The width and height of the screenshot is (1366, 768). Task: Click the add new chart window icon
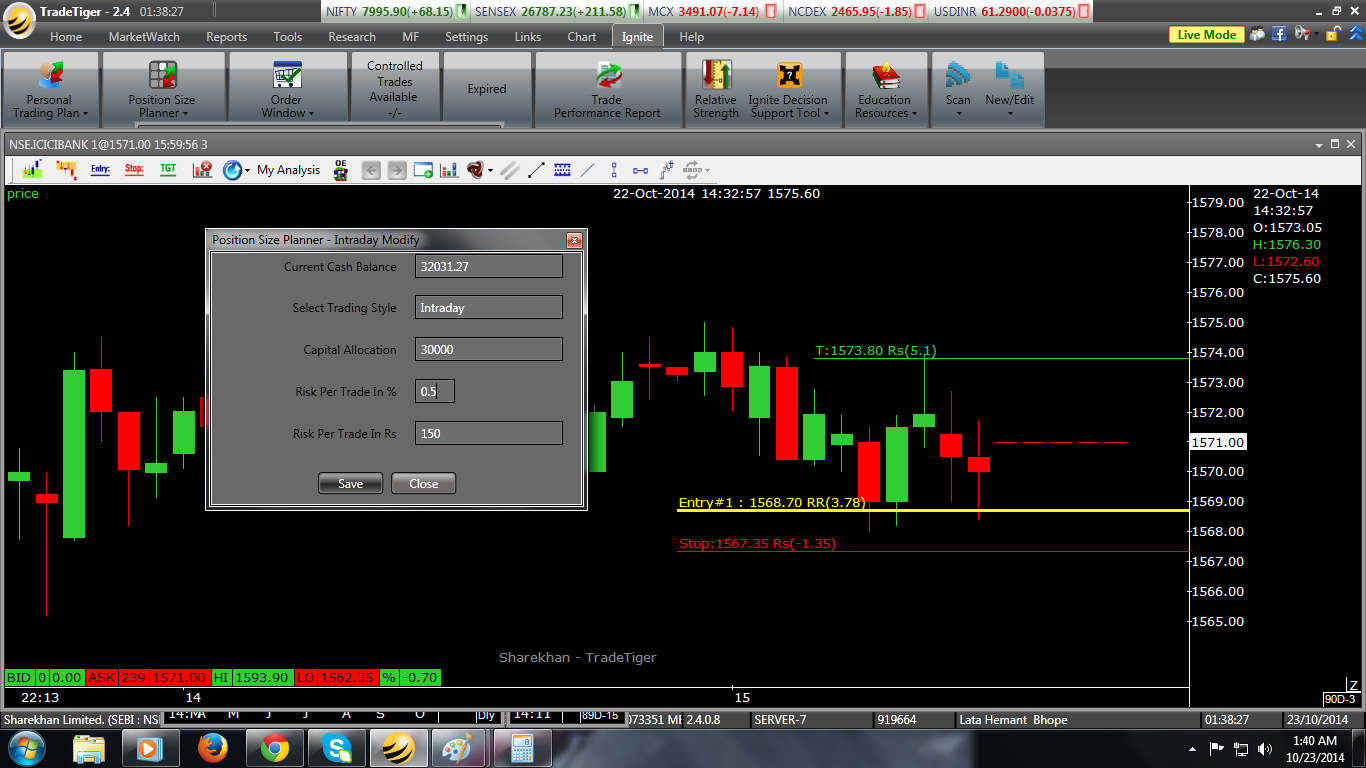click(x=423, y=170)
